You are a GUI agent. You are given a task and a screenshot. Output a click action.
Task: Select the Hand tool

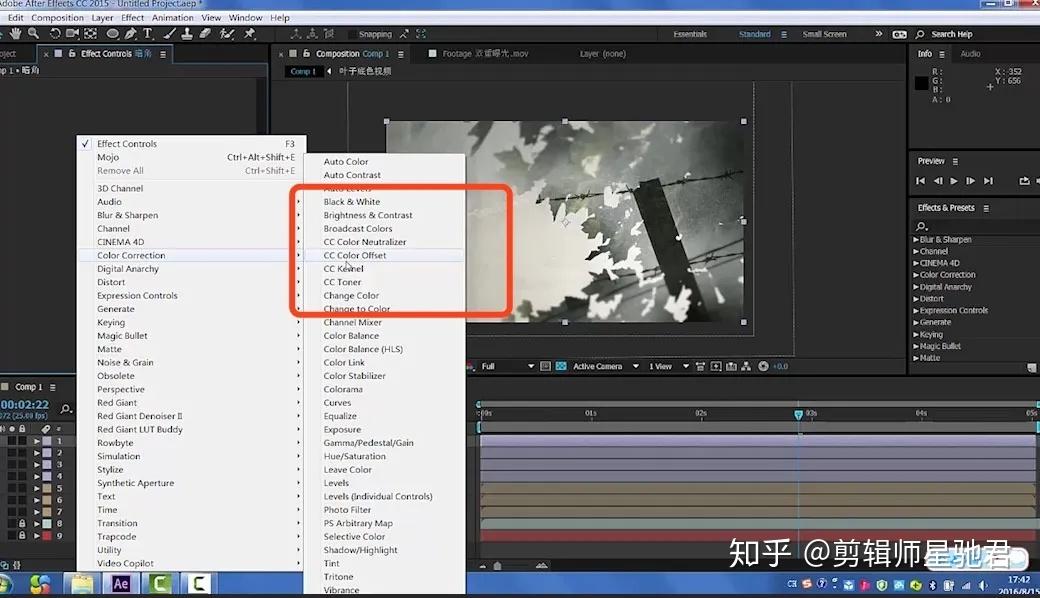pos(15,33)
